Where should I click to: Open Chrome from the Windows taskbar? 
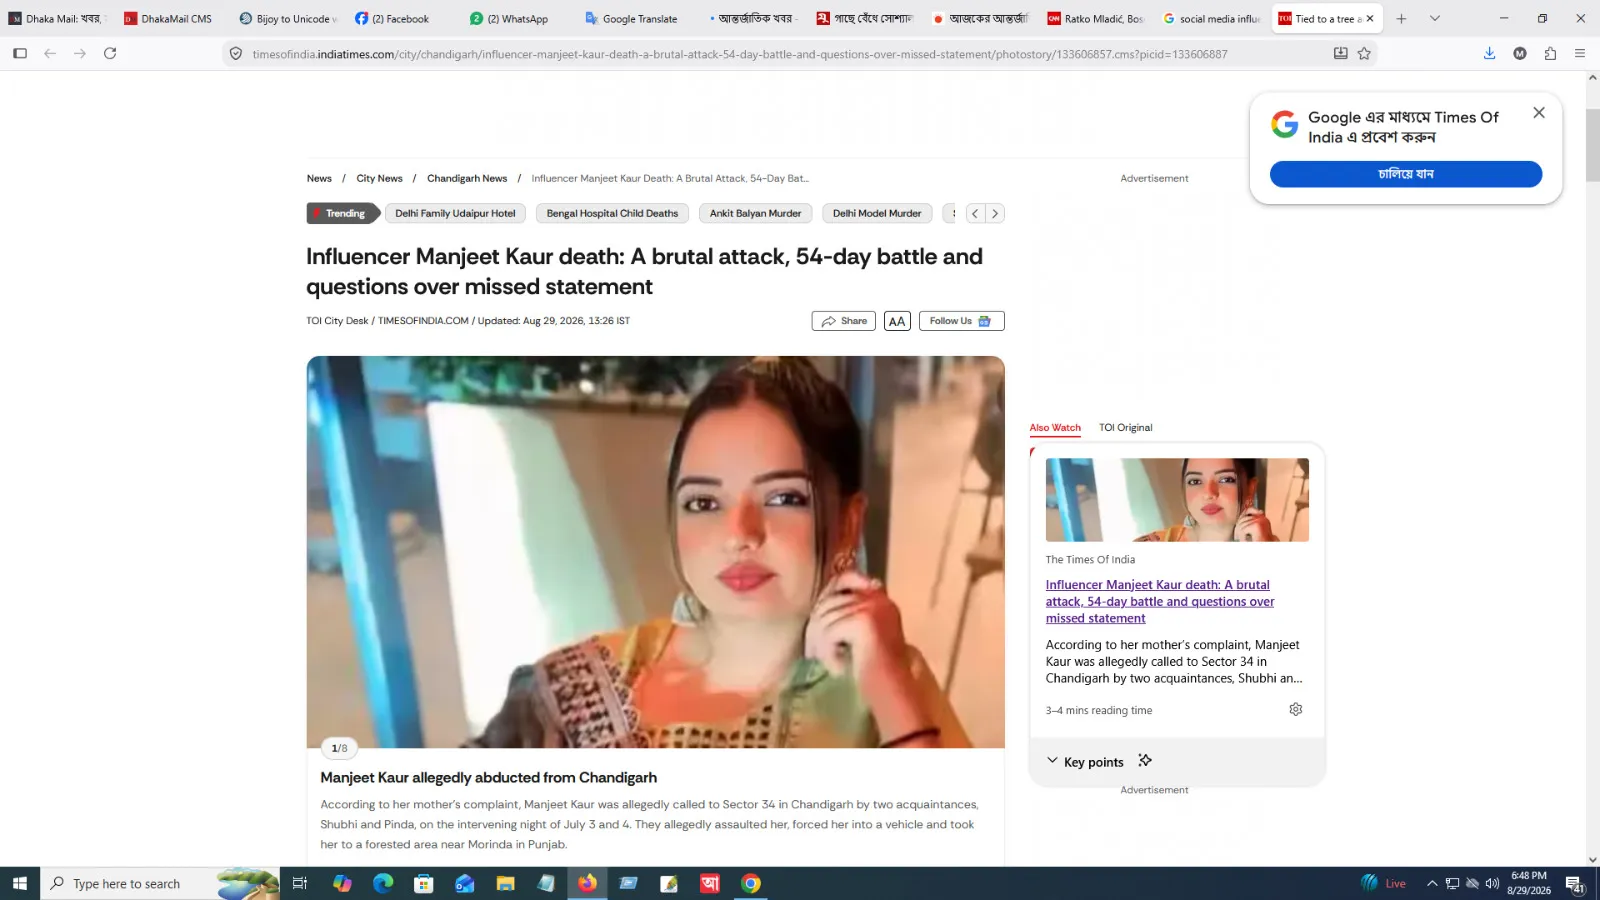pyautogui.click(x=751, y=883)
